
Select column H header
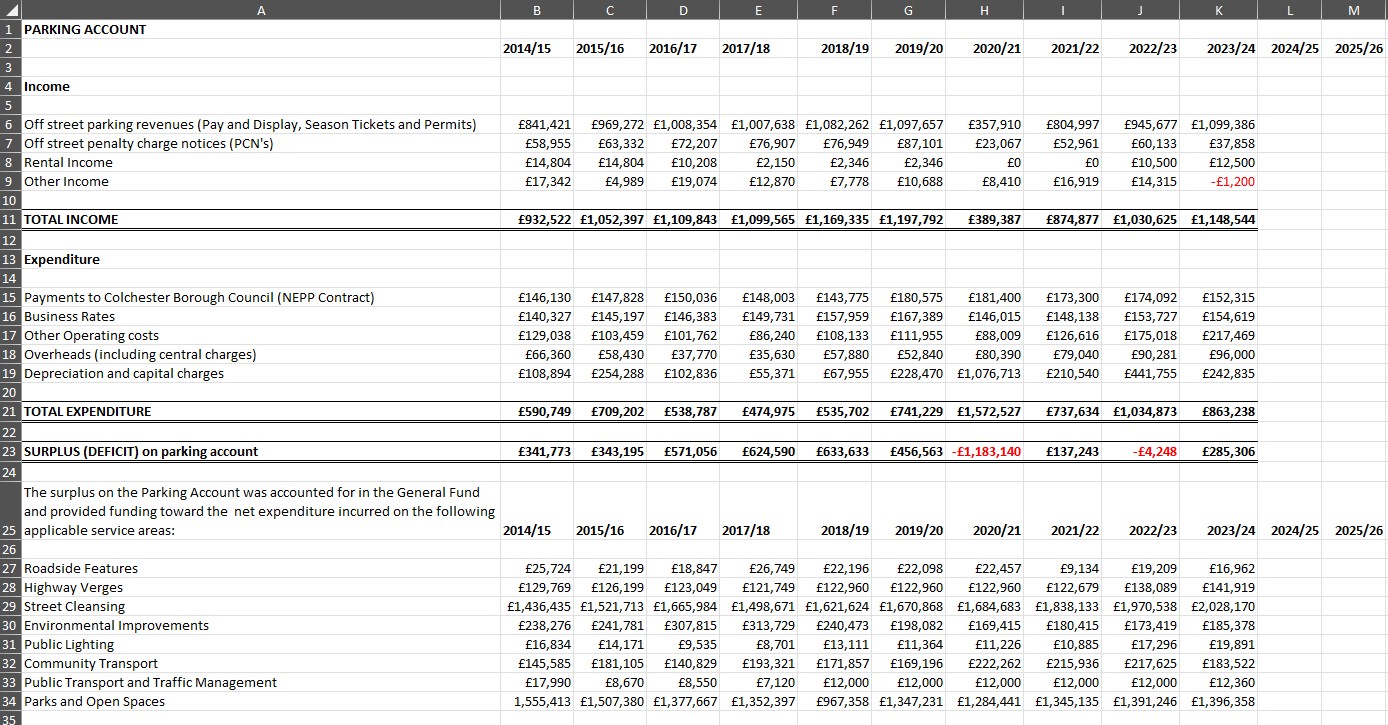(985, 10)
